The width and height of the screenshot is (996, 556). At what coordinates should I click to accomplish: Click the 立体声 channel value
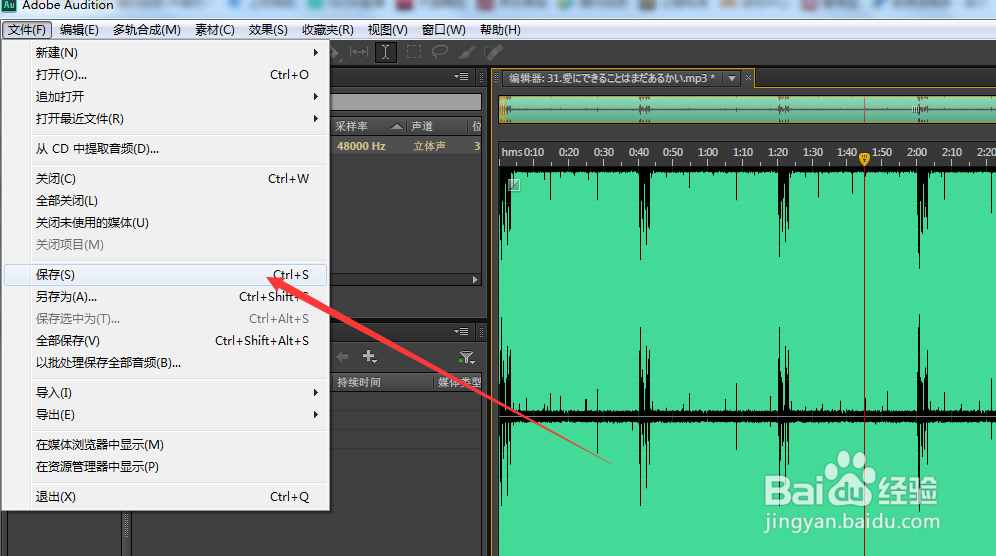point(429,146)
